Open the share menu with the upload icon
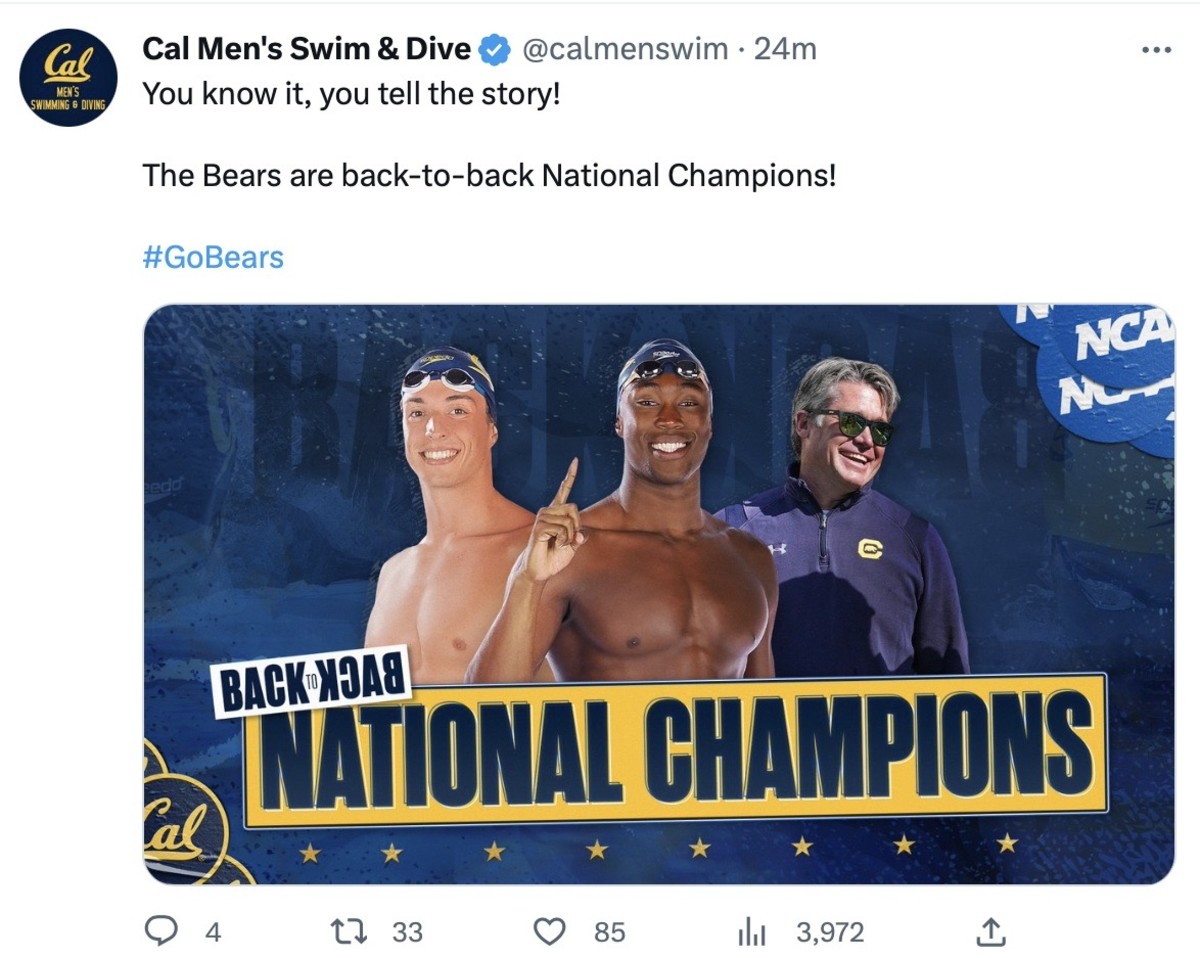Screen dimensions: 1200x958 (x=991, y=931)
